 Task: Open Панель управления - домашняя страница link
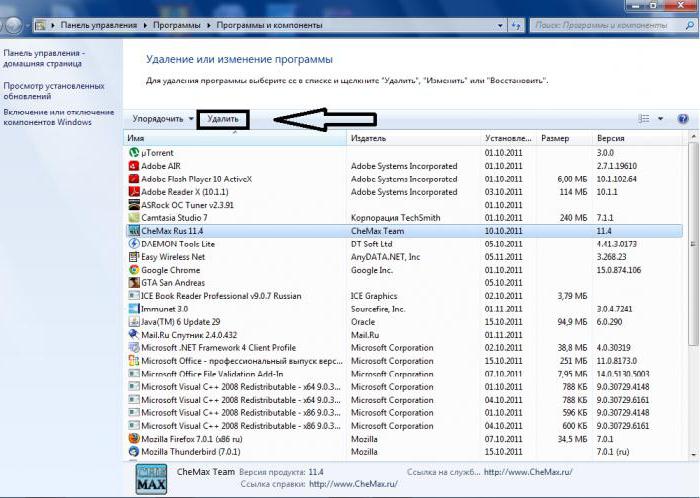pos(44,58)
